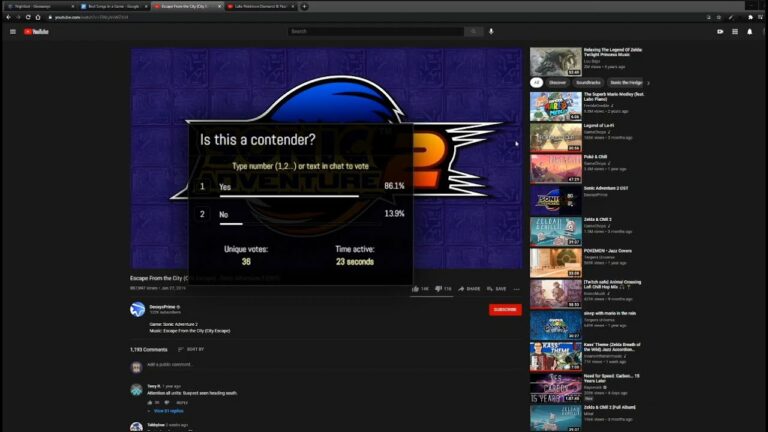The height and width of the screenshot is (432, 768).
Task: Click the Share button under the video
Action: click(x=469, y=288)
